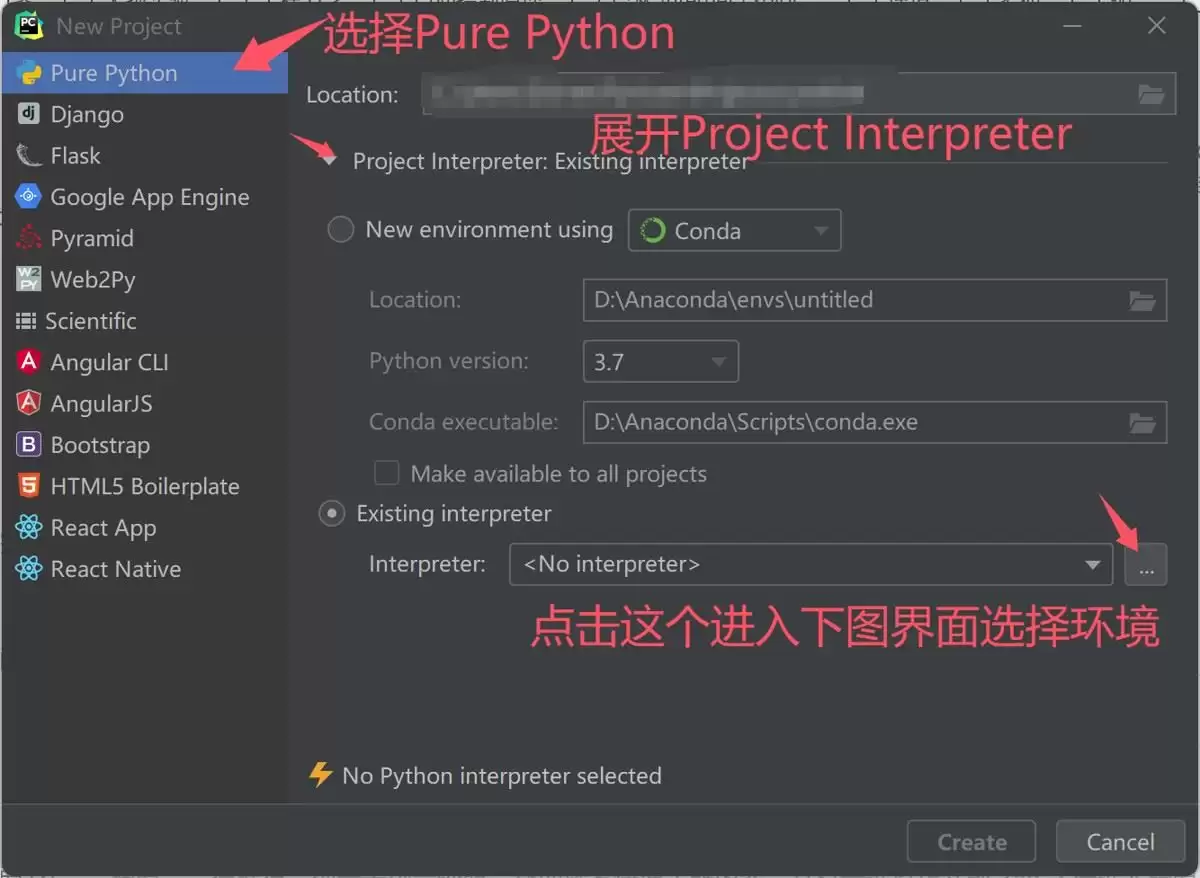Select Web2Py project type label
Screen dimensions: 1200x878
coord(93,279)
